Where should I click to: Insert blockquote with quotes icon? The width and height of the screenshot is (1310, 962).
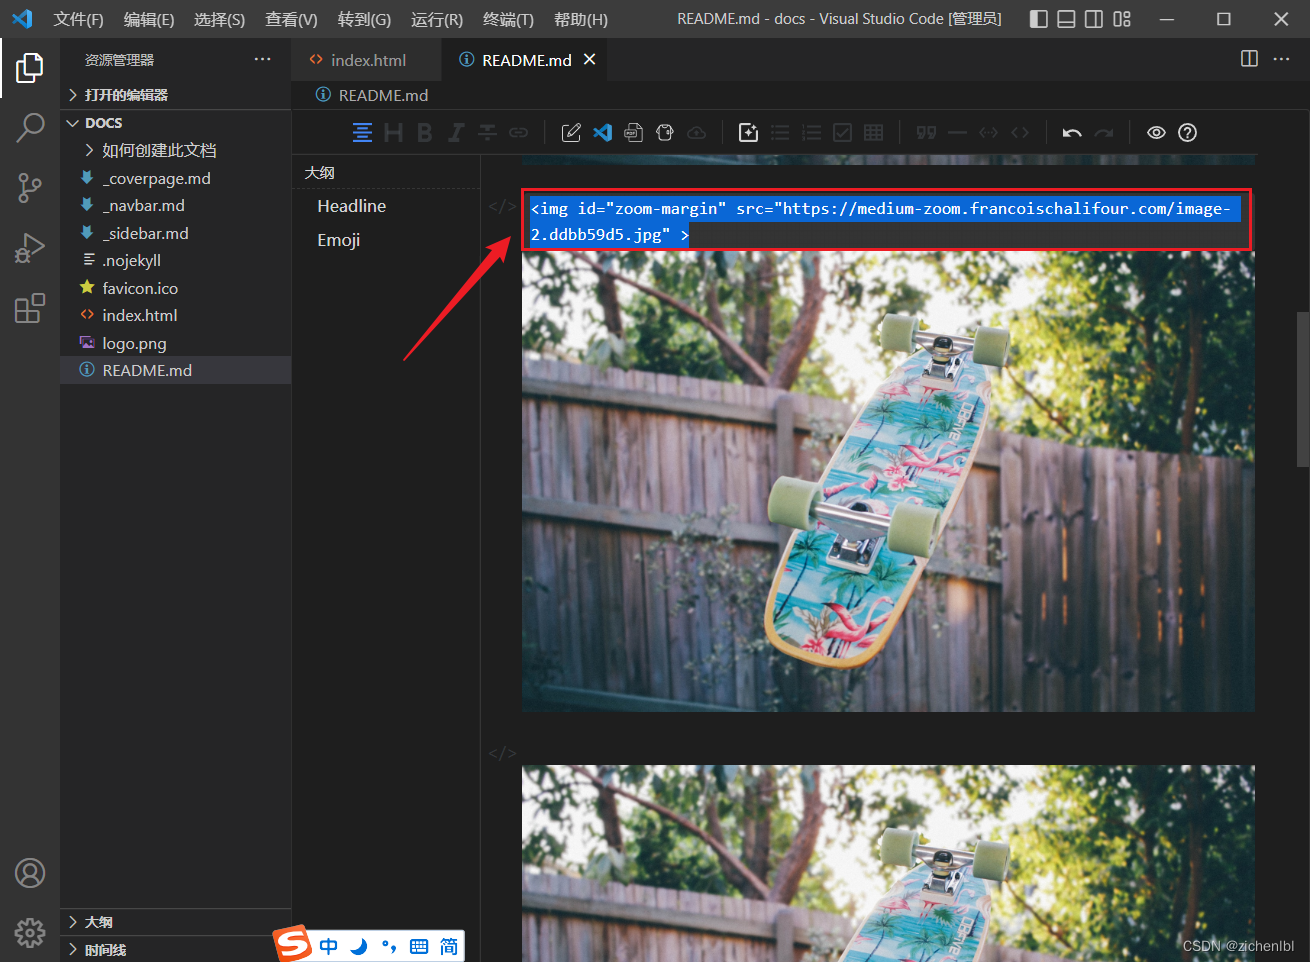(x=926, y=133)
